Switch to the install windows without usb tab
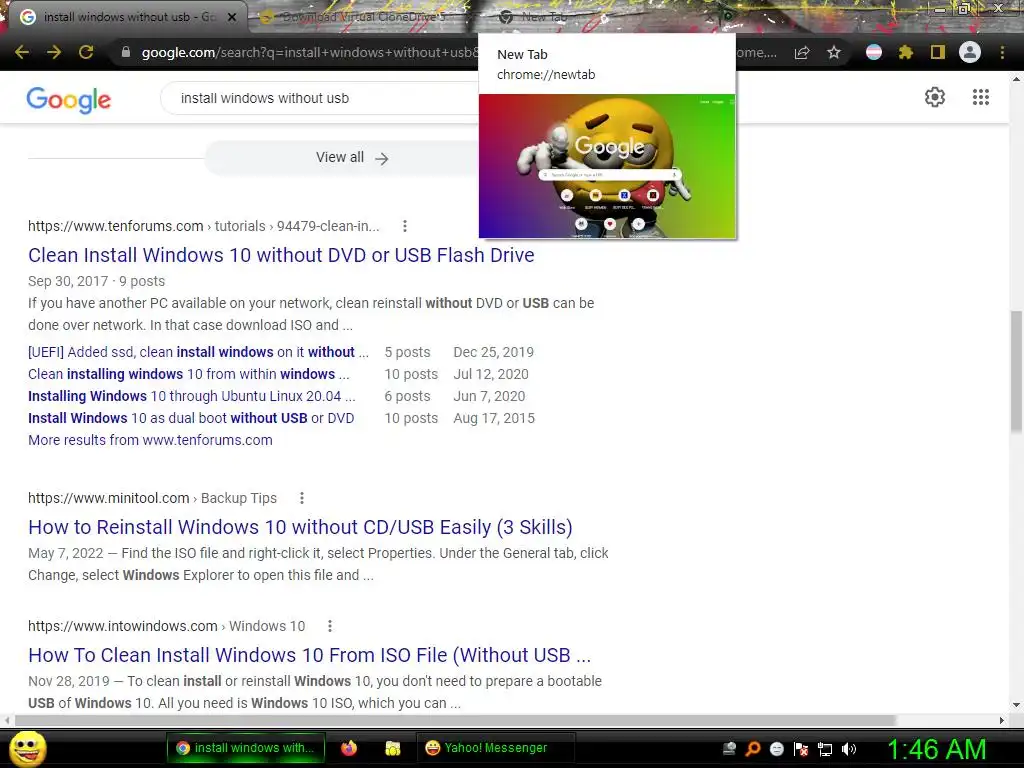The height and width of the screenshot is (768, 1024). (124, 17)
